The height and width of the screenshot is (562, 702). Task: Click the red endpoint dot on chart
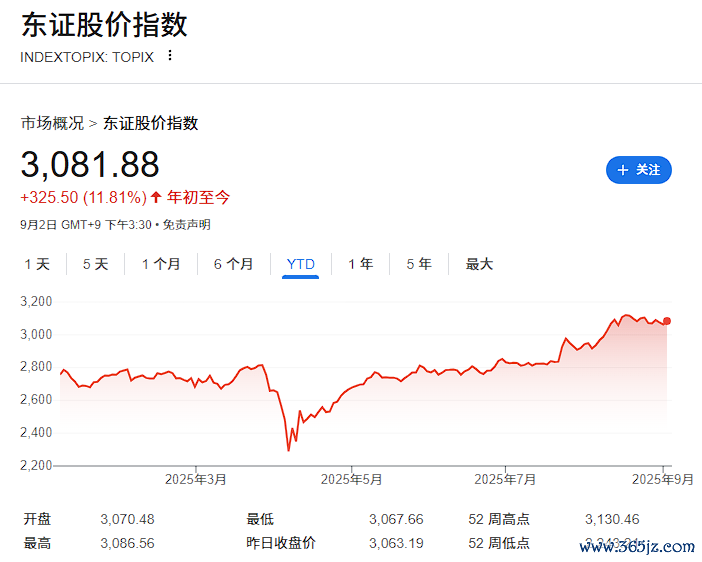667,321
